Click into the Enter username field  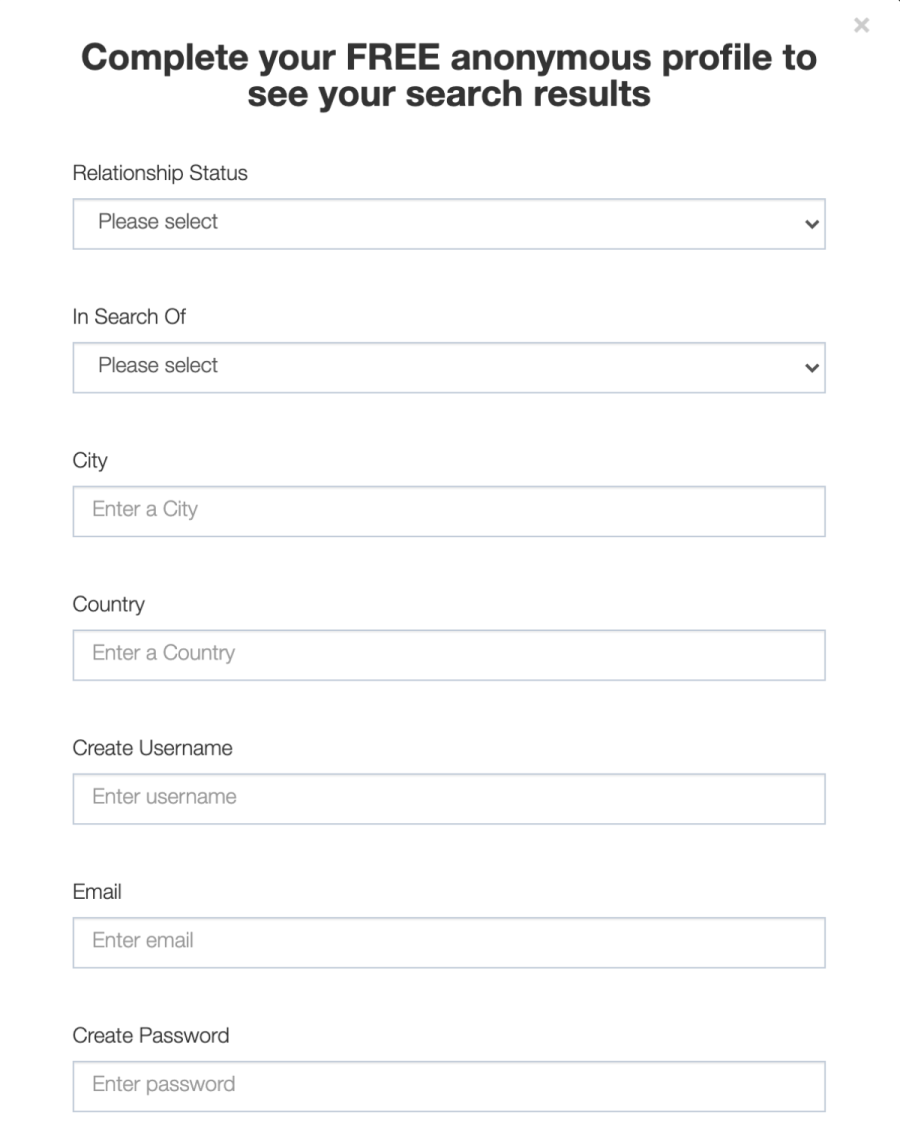pyautogui.click(x=449, y=799)
